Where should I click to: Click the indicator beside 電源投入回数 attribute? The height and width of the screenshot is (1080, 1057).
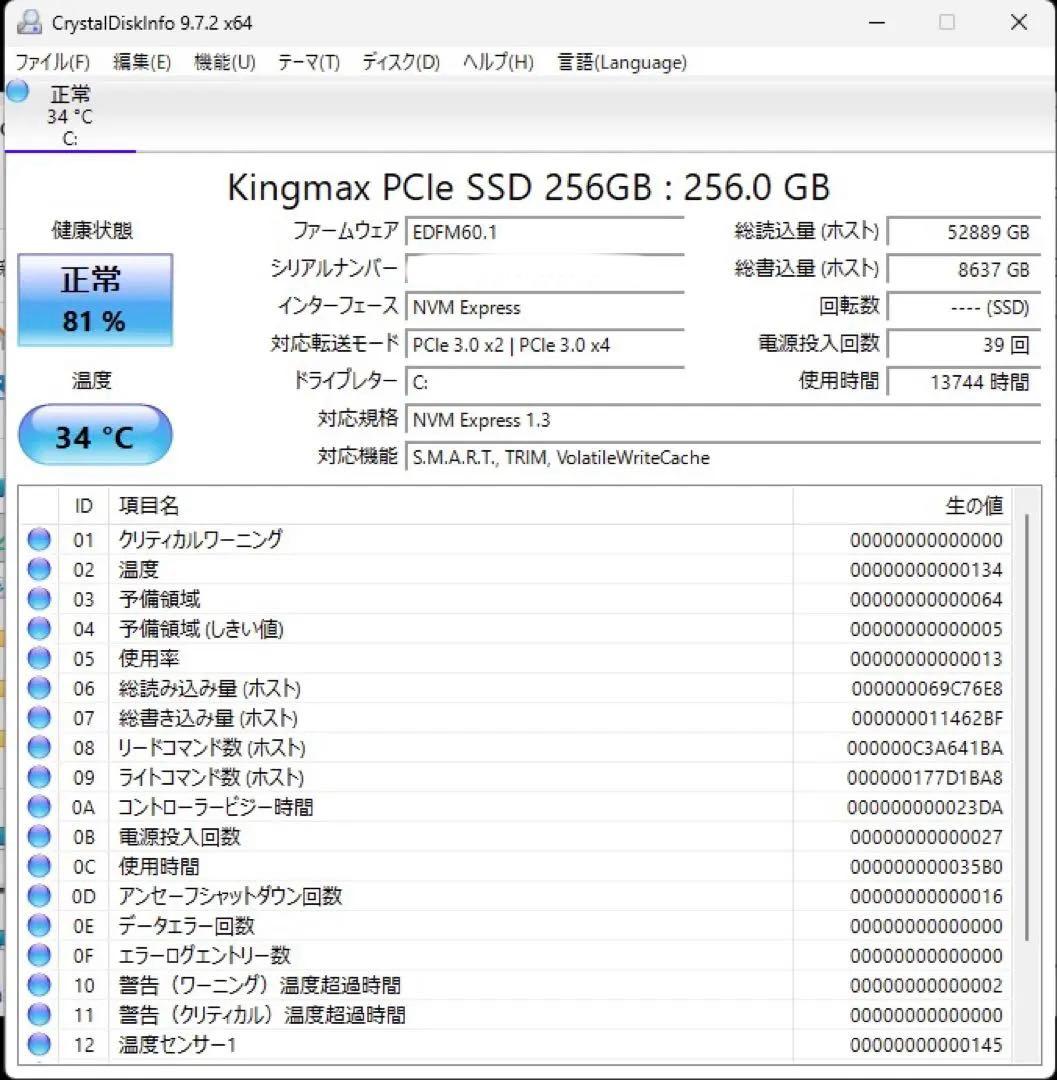tap(38, 837)
